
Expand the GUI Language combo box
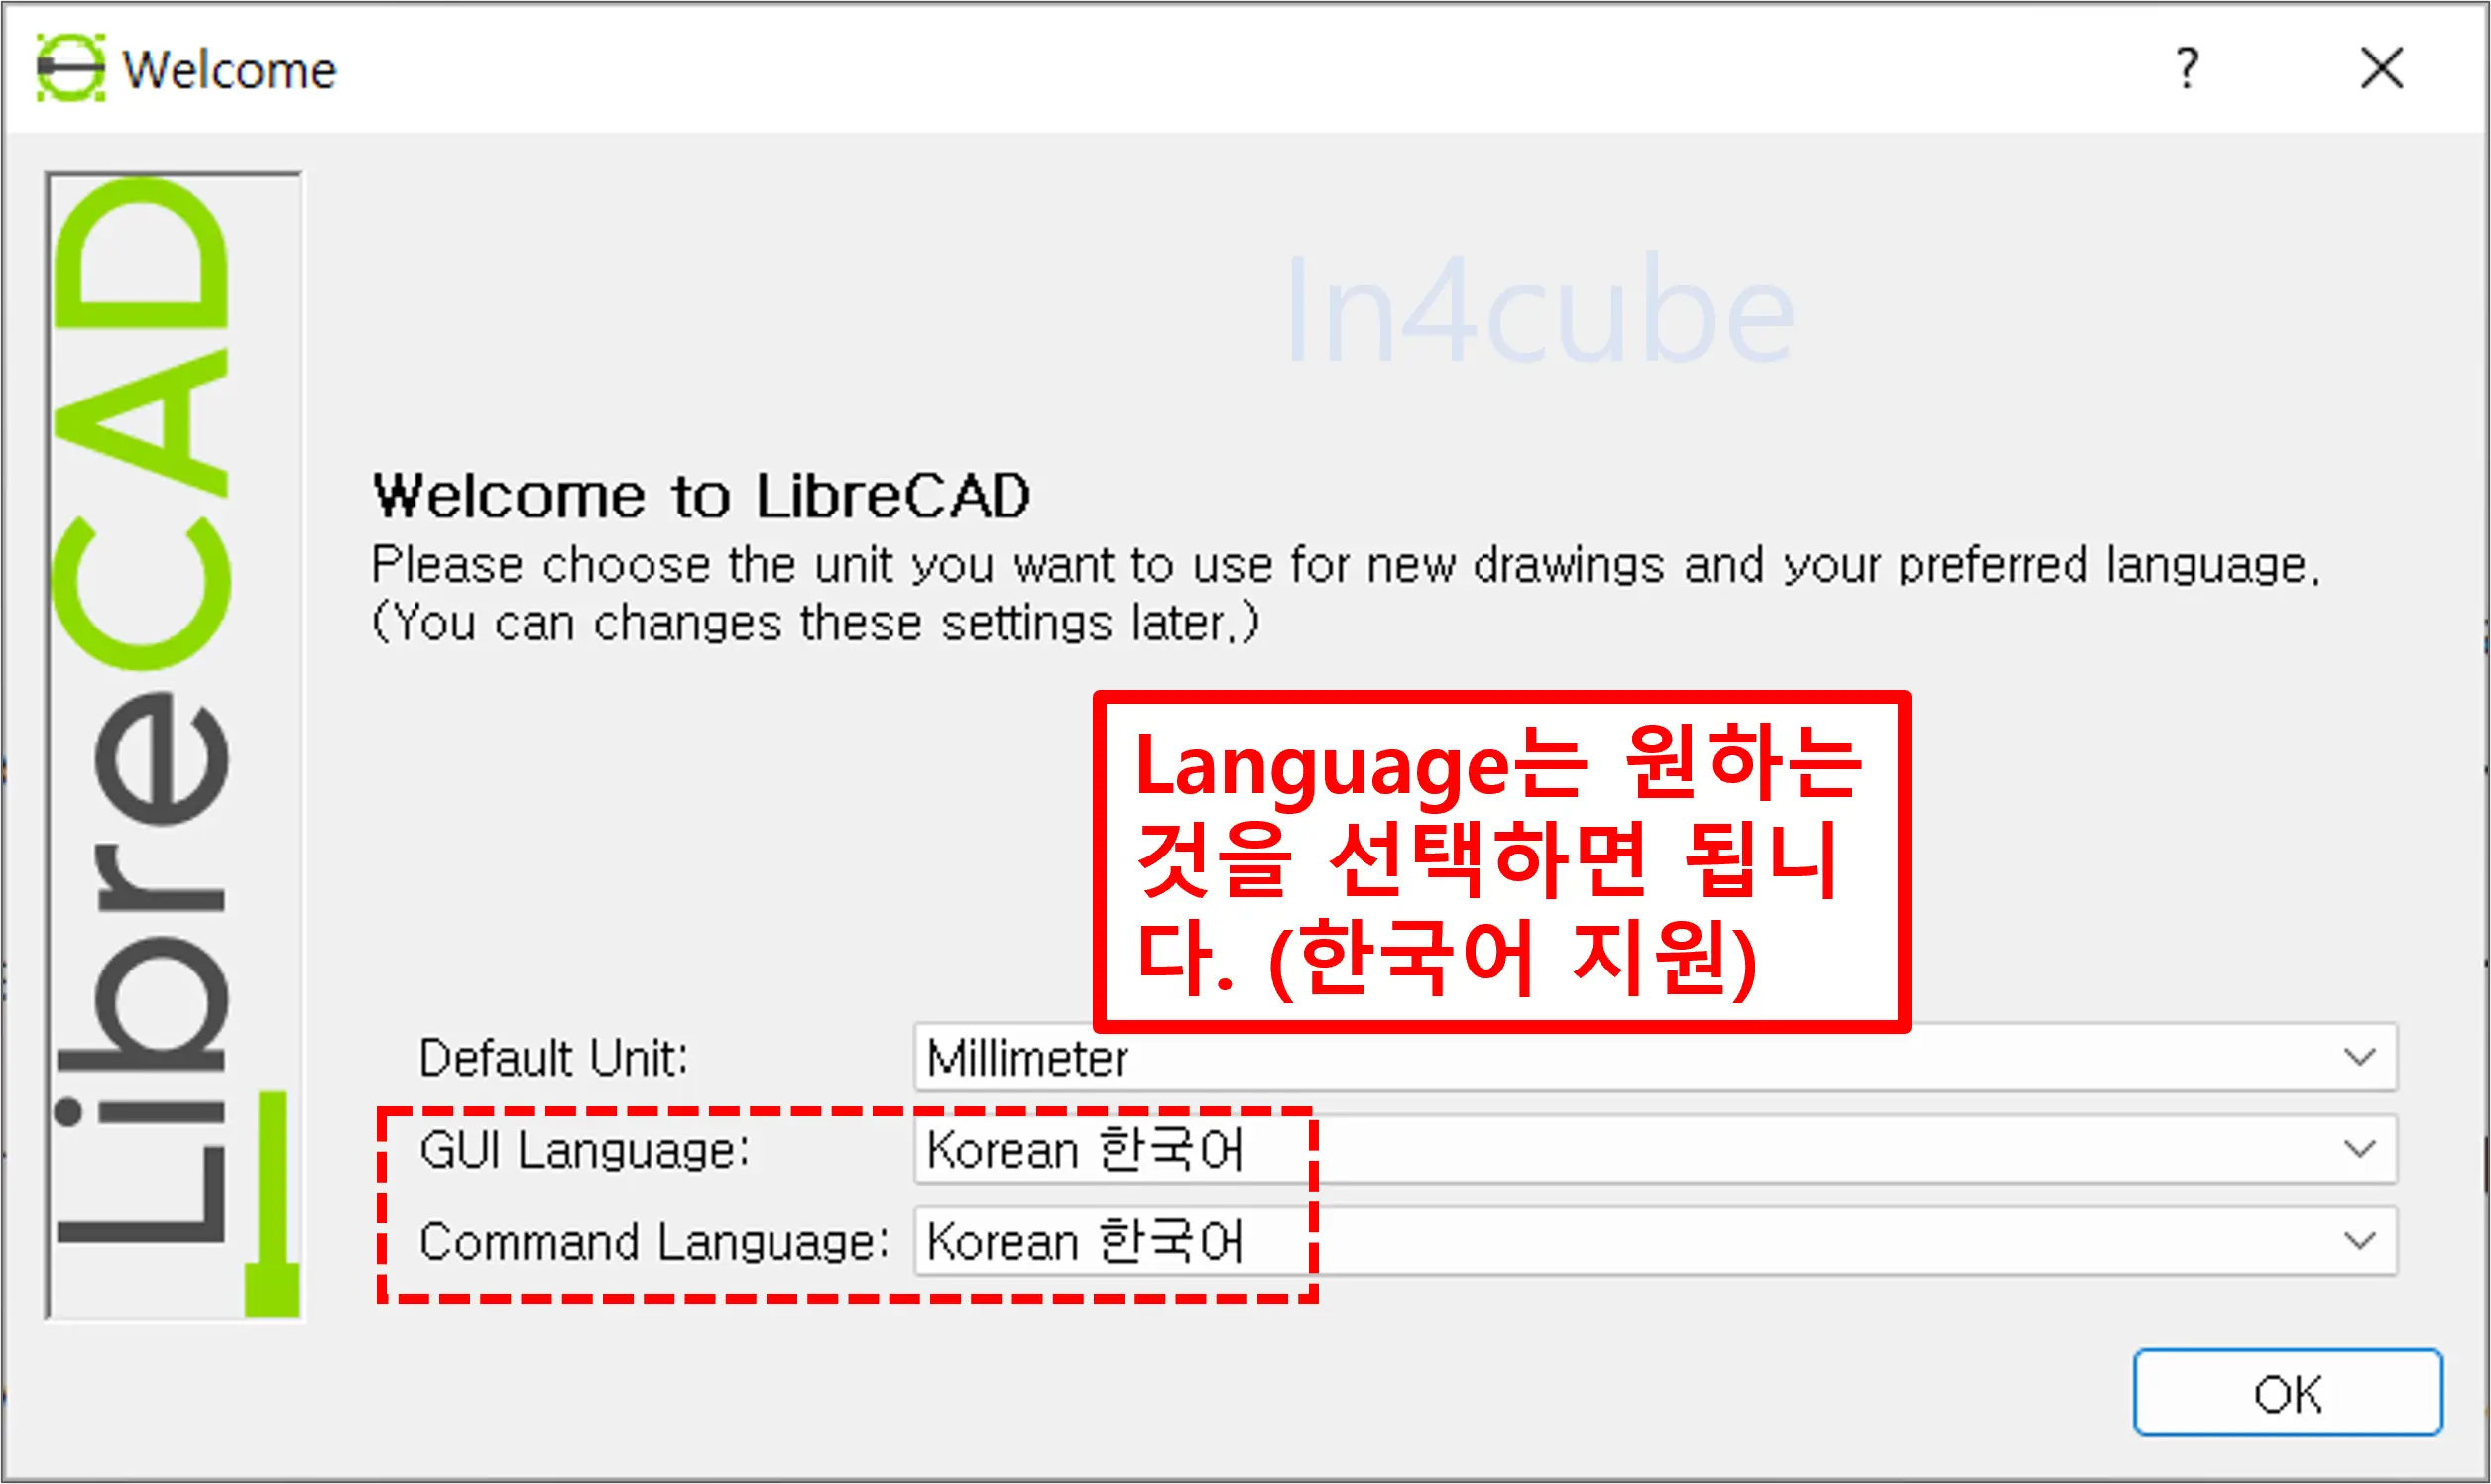tap(1655, 1149)
